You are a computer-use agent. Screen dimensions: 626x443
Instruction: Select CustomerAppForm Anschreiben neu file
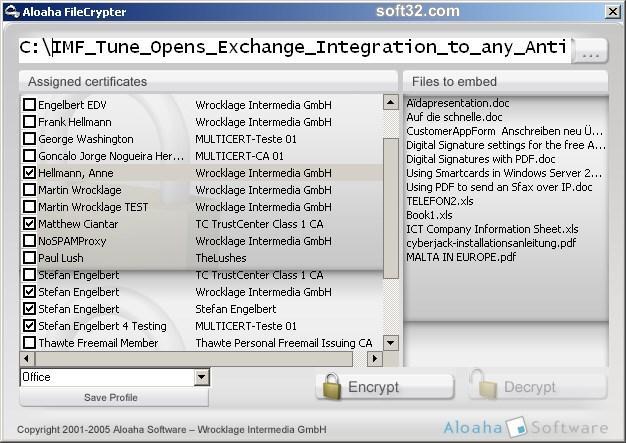click(x=504, y=131)
